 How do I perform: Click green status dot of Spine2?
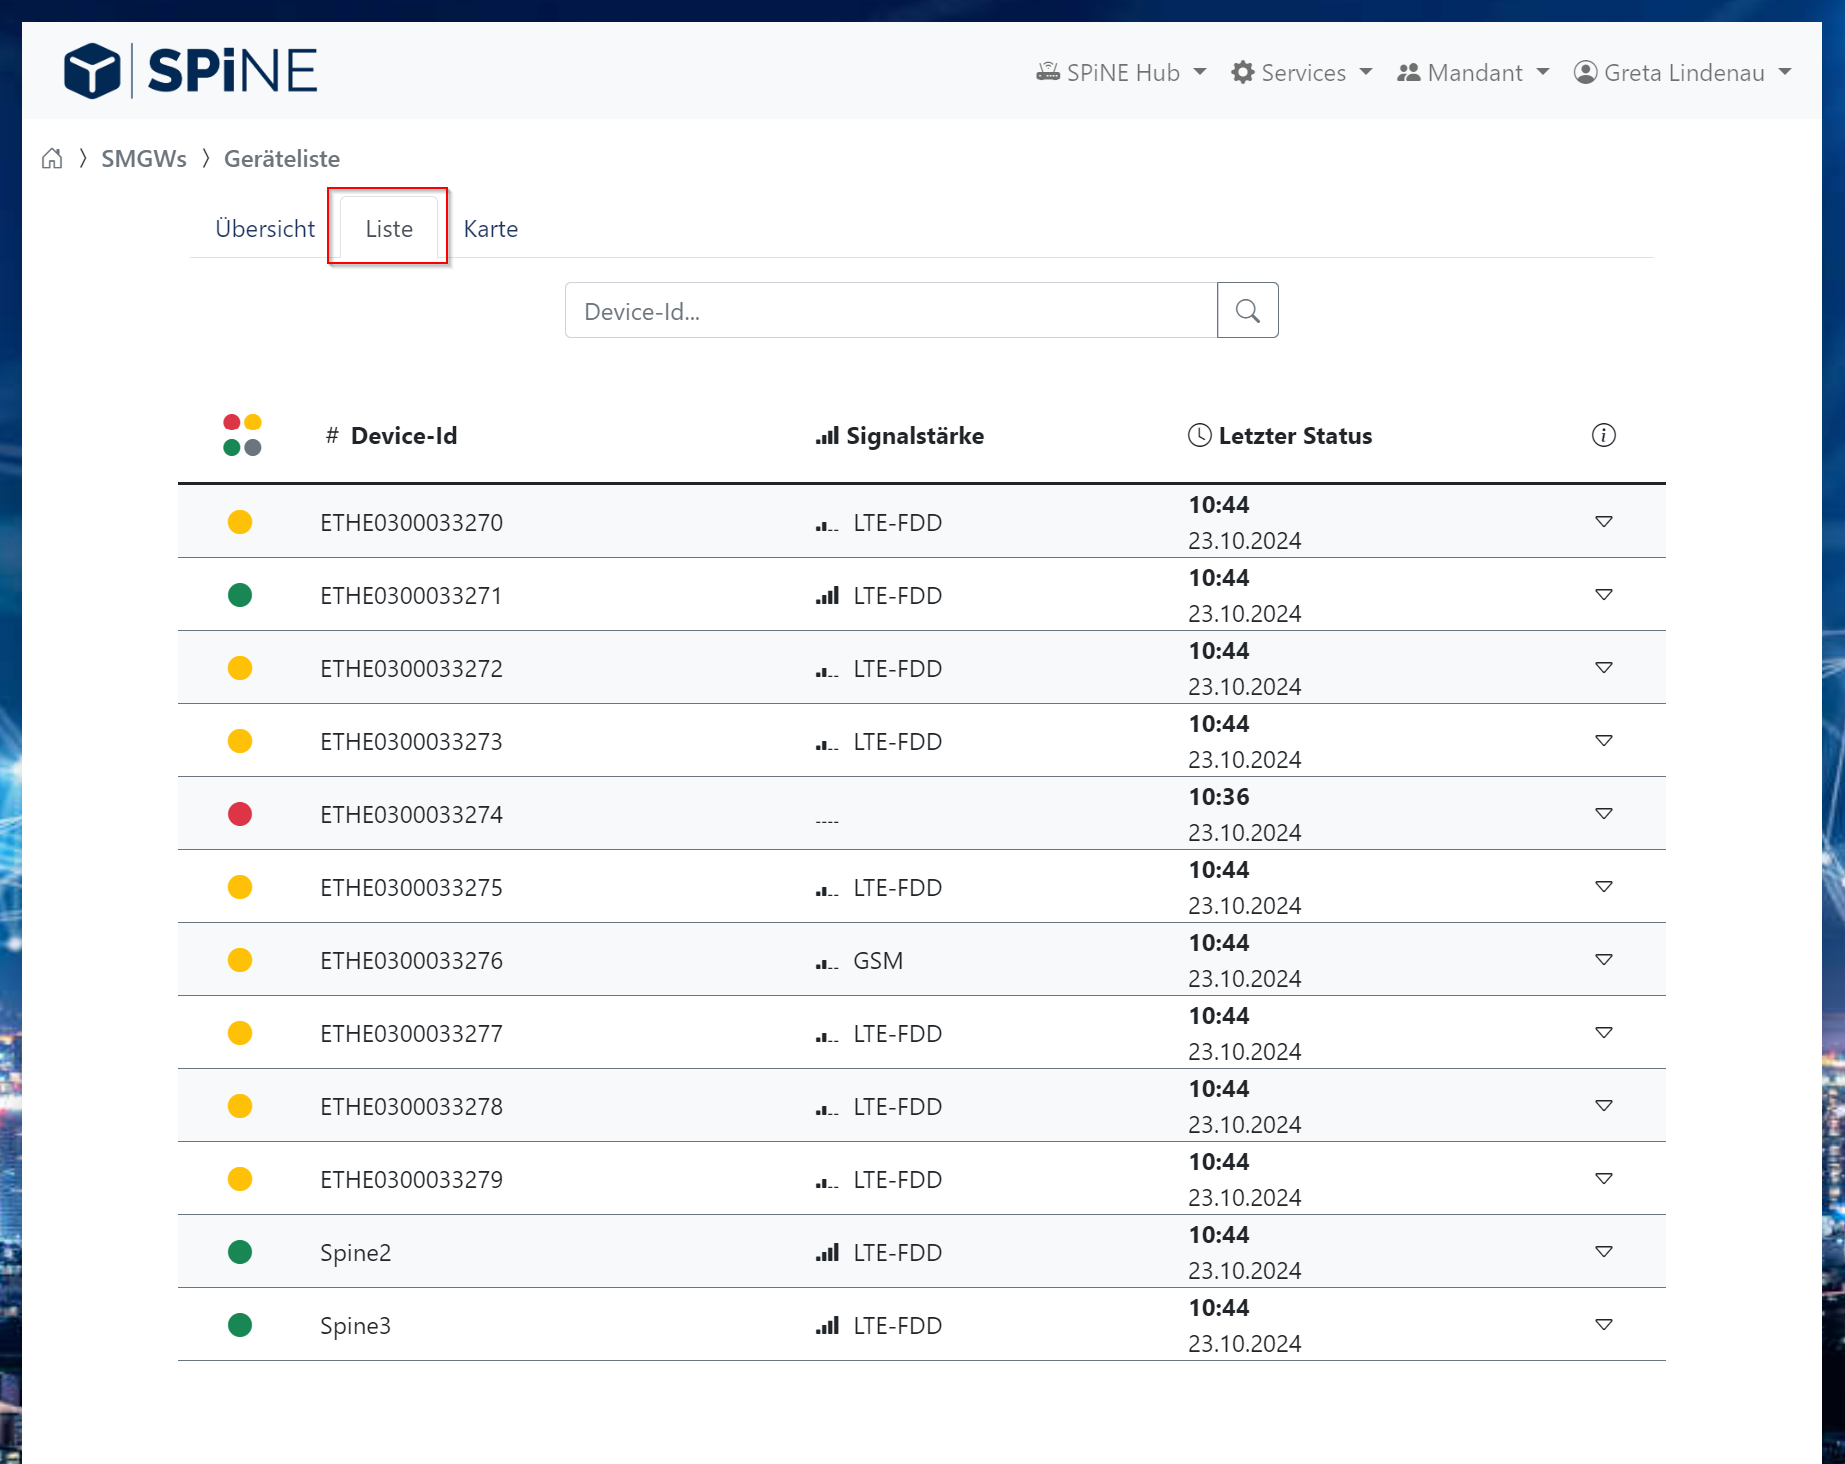[240, 1252]
